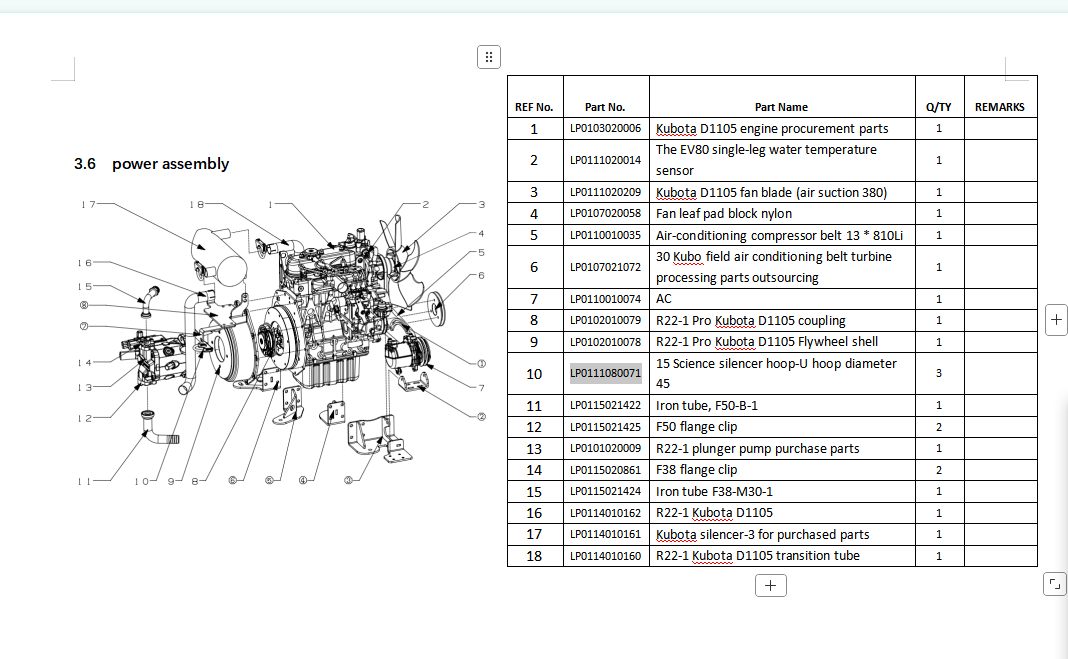Click part number LP0115021424

click(x=606, y=492)
